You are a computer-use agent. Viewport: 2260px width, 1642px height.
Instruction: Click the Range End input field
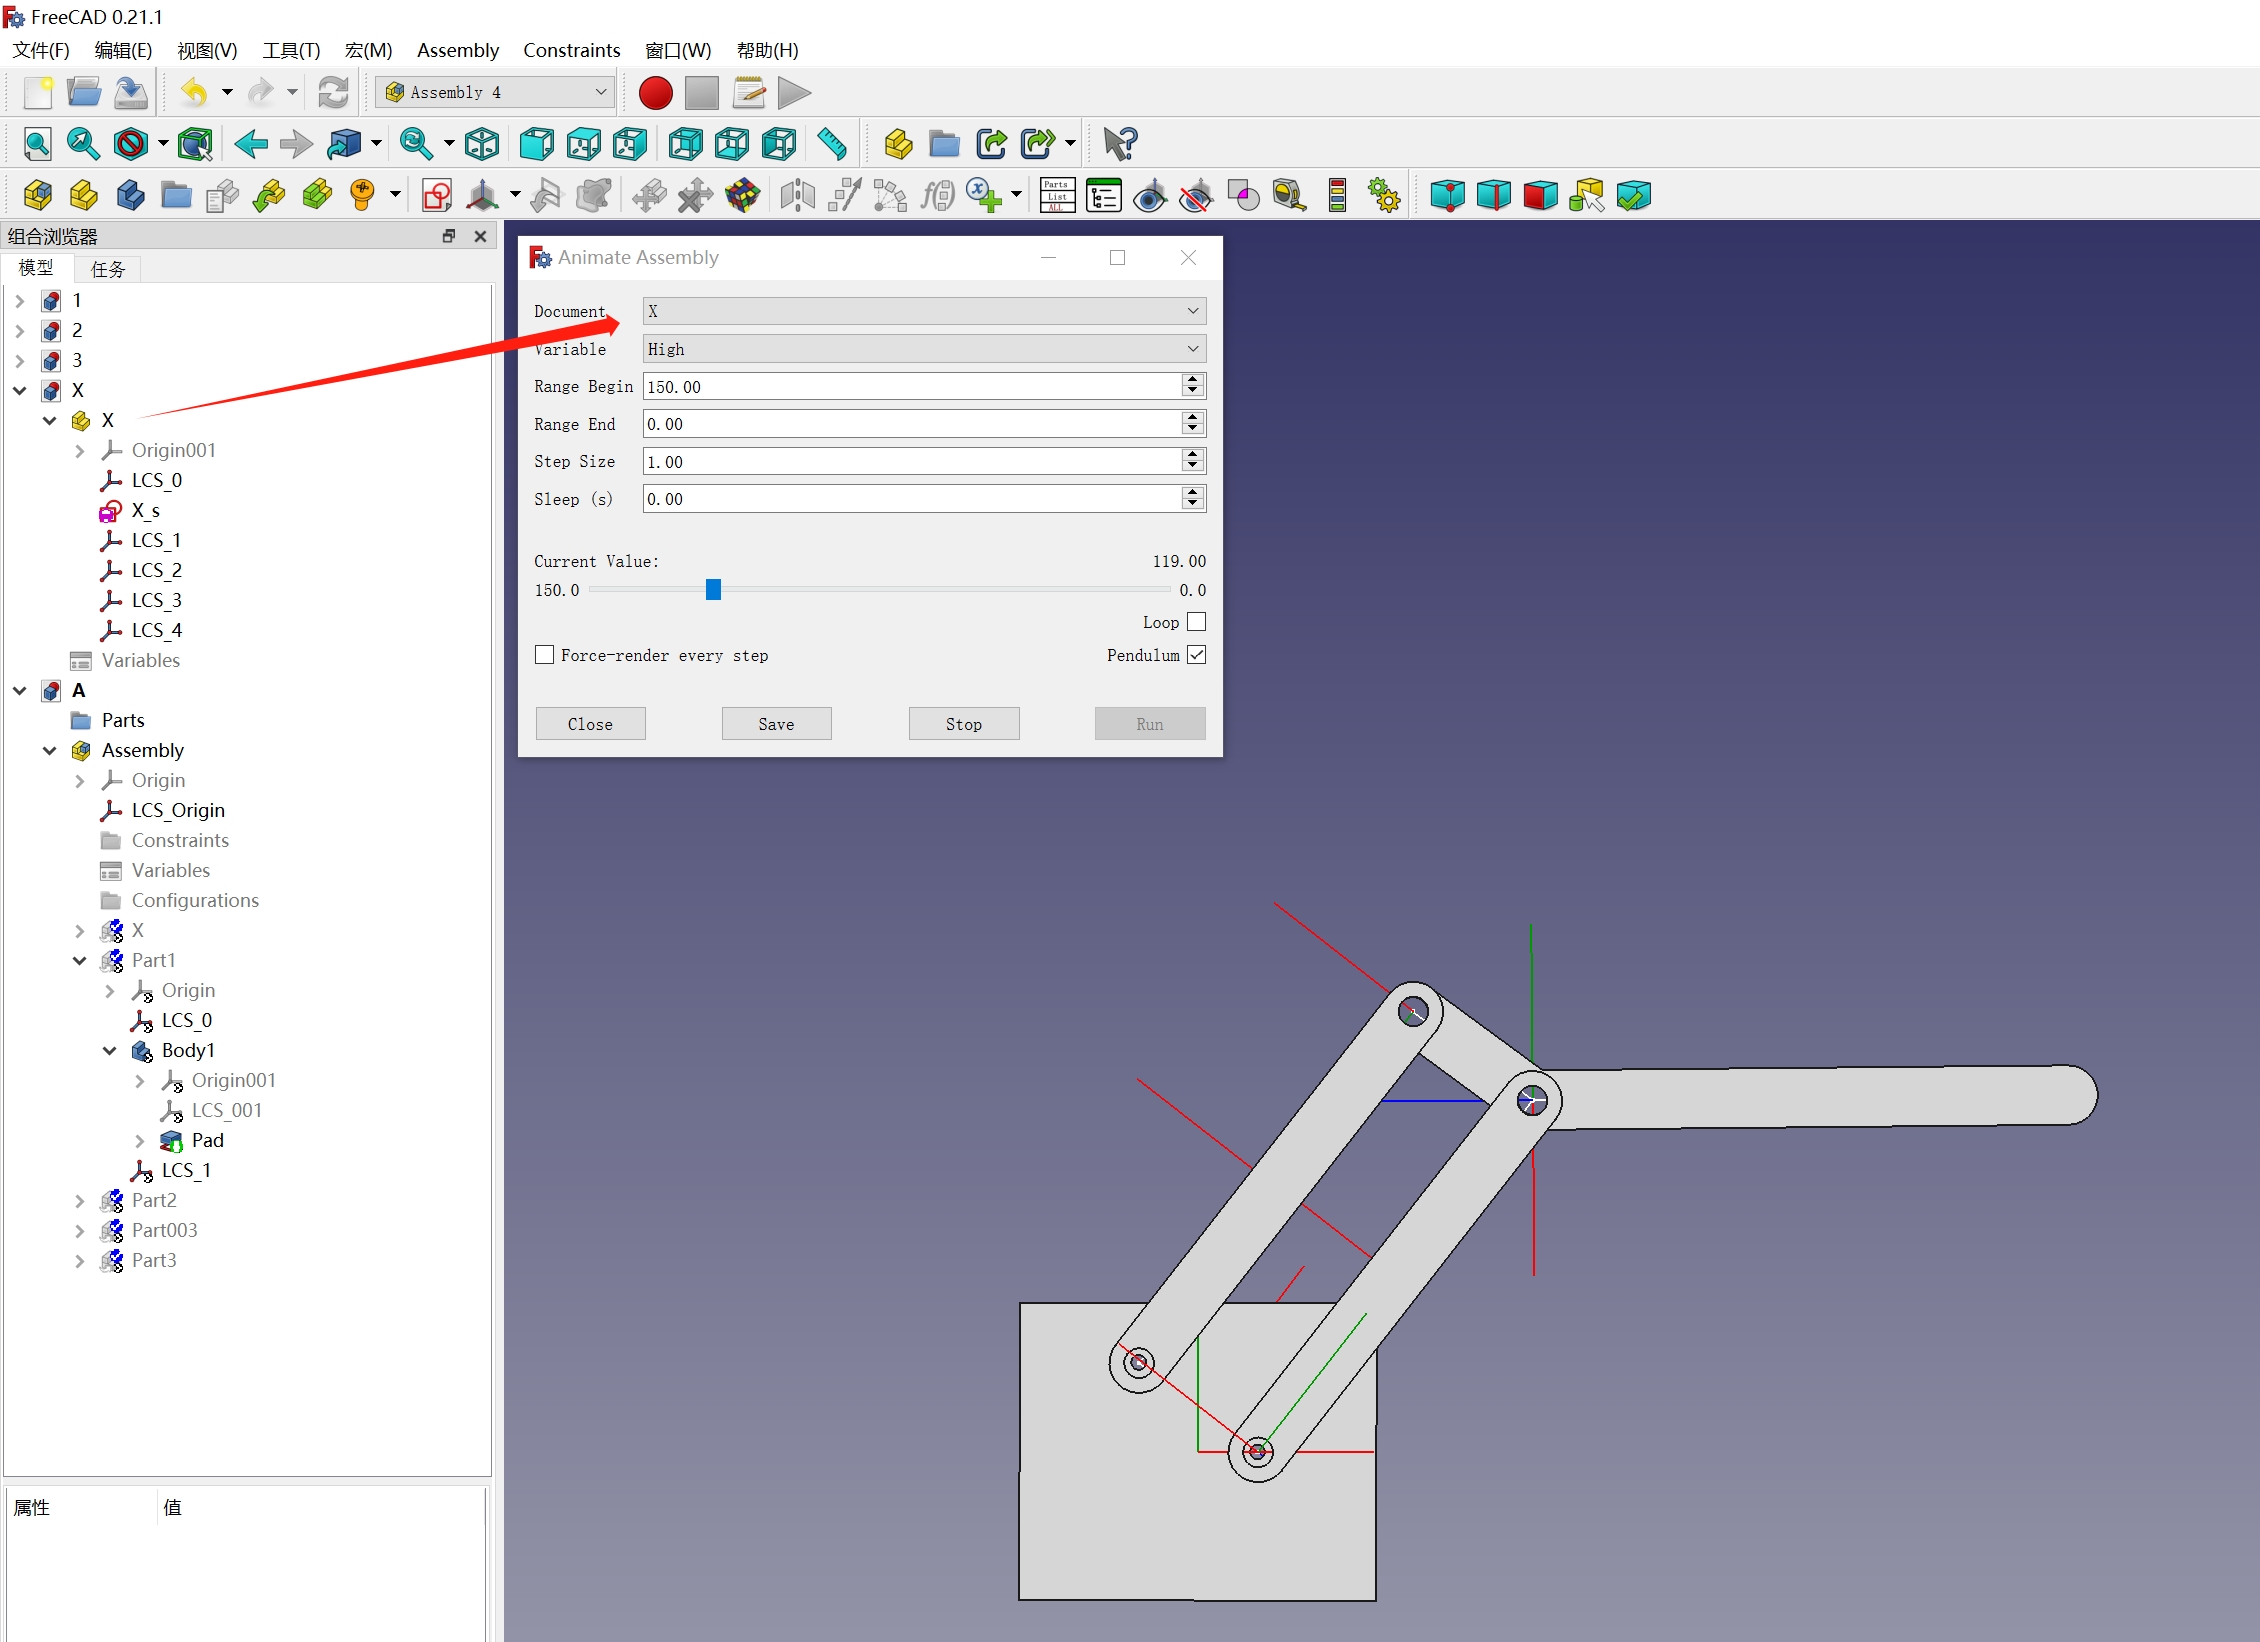click(x=910, y=424)
